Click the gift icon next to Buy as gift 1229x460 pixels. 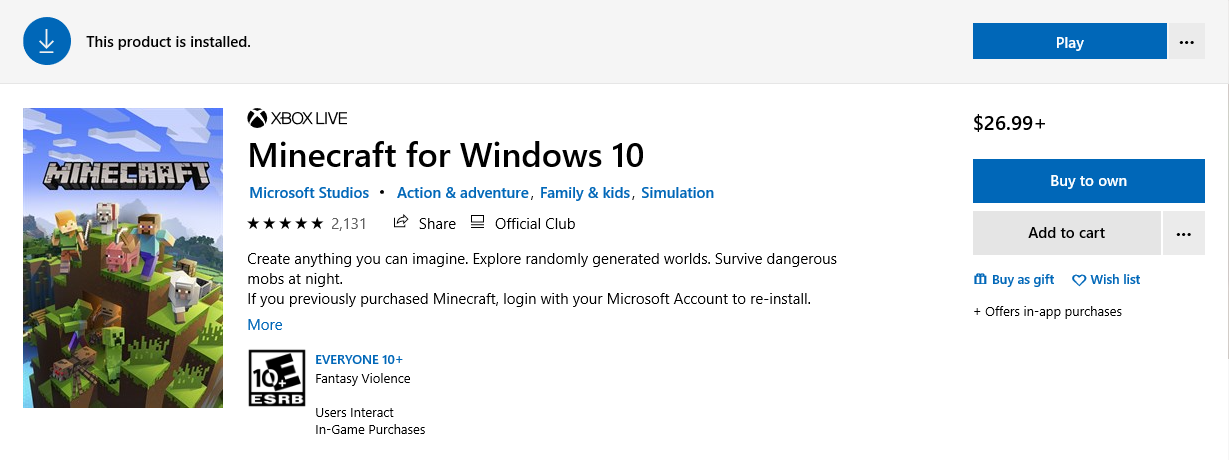(x=980, y=280)
